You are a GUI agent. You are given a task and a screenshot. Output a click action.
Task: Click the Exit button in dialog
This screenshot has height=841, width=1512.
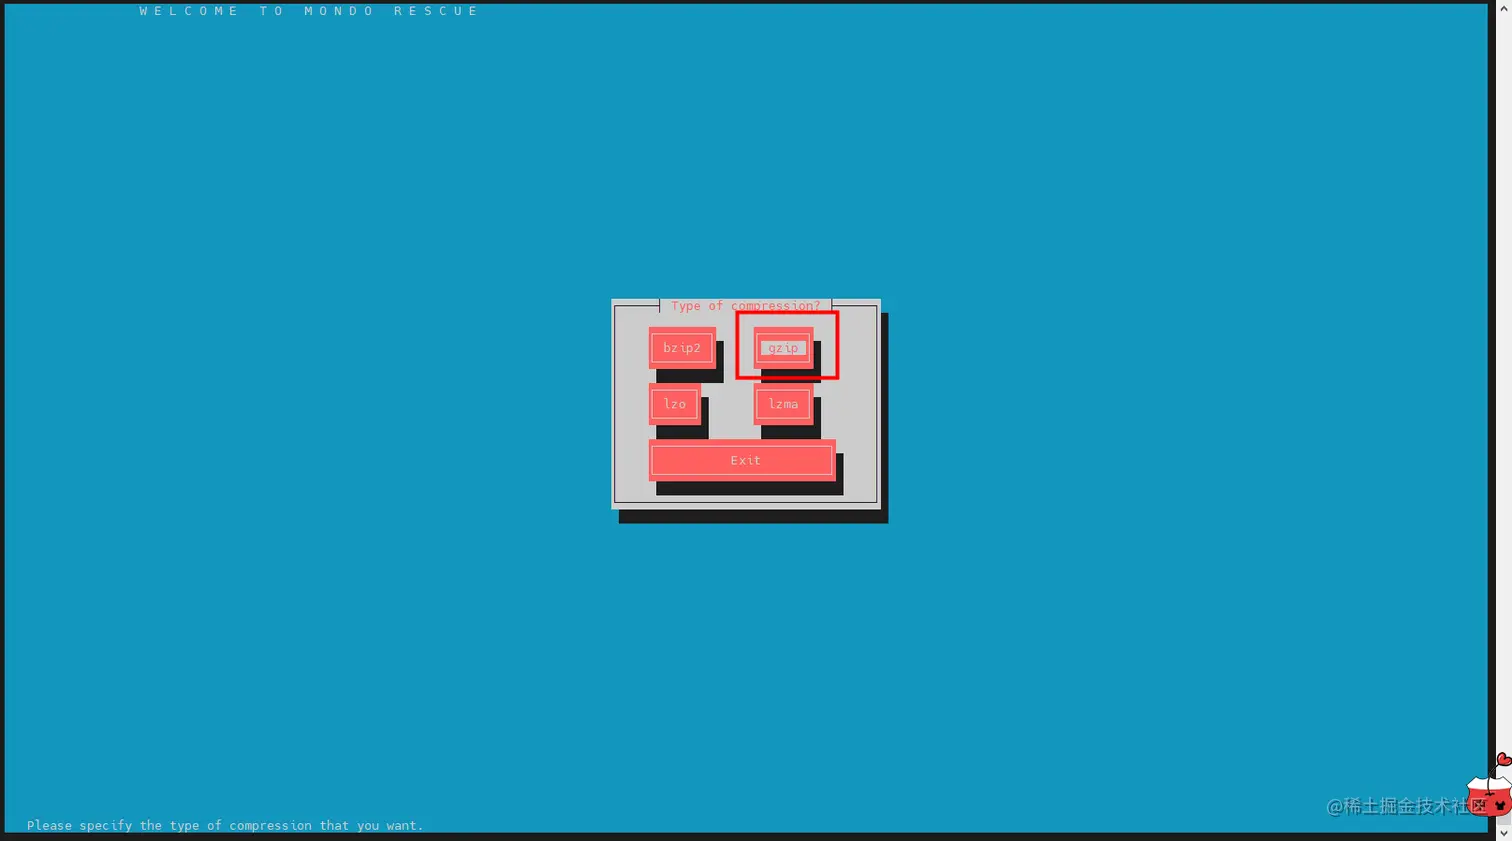tap(742, 460)
